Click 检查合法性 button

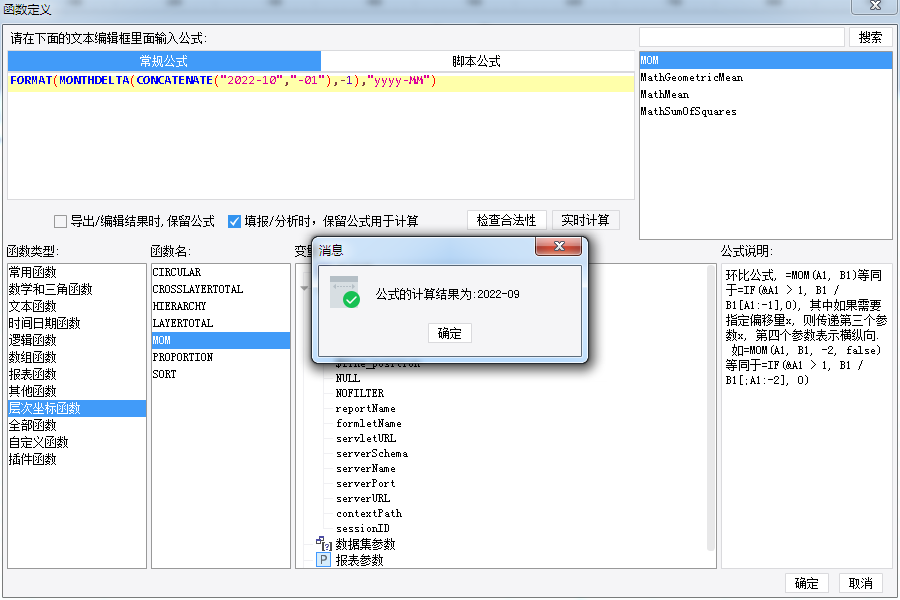click(x=506, y=220)
